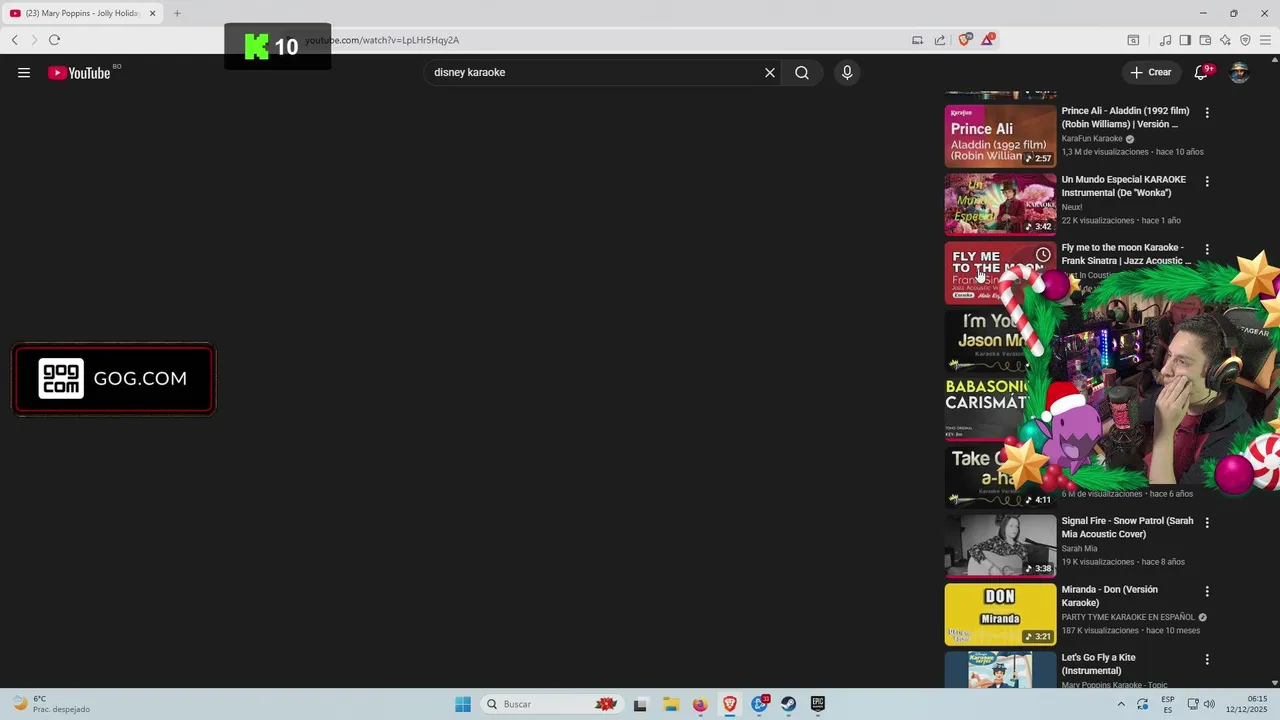Screen dimensions: 1280x720
Task: Open the KaraFun Karaoke channel name
Action: tap(1092, 139)
